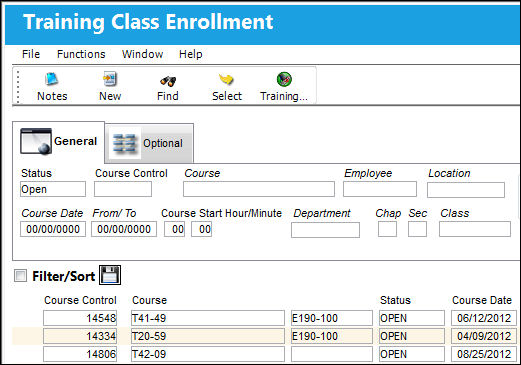This screenshot has height=365, width=521.
Task: Click the Find binoculars icon
Action: pyautogui.click(x=168, y=80)
